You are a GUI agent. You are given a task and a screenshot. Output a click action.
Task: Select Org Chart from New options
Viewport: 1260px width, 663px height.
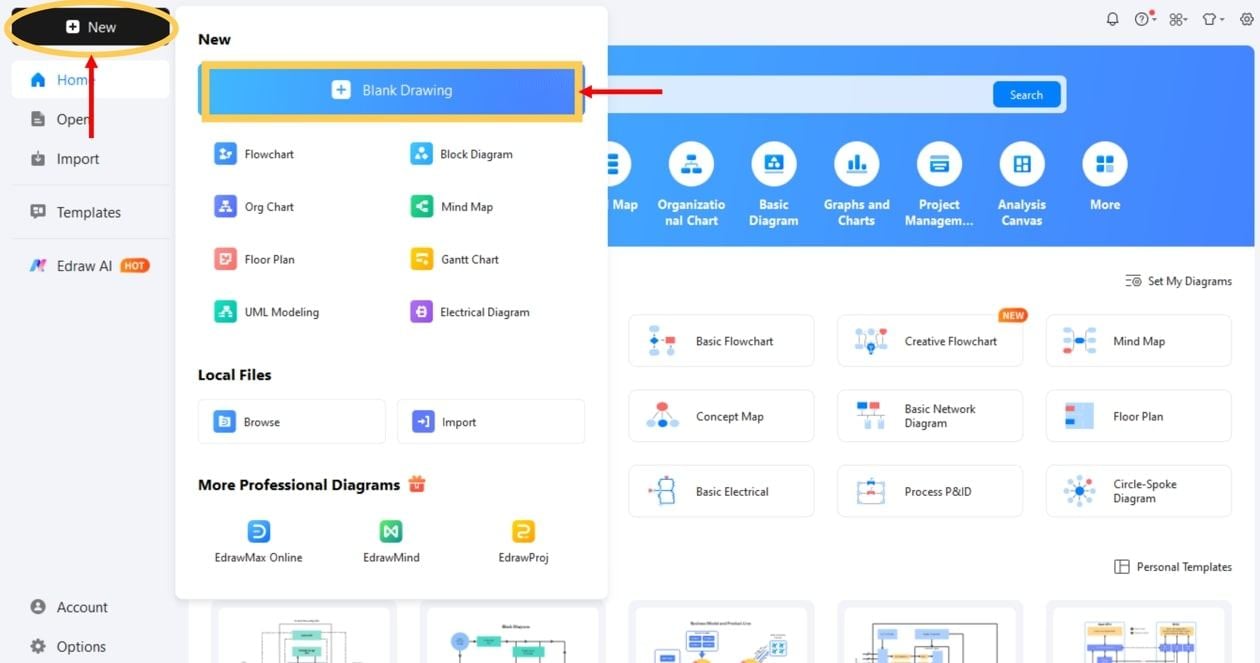coord(266,206)
